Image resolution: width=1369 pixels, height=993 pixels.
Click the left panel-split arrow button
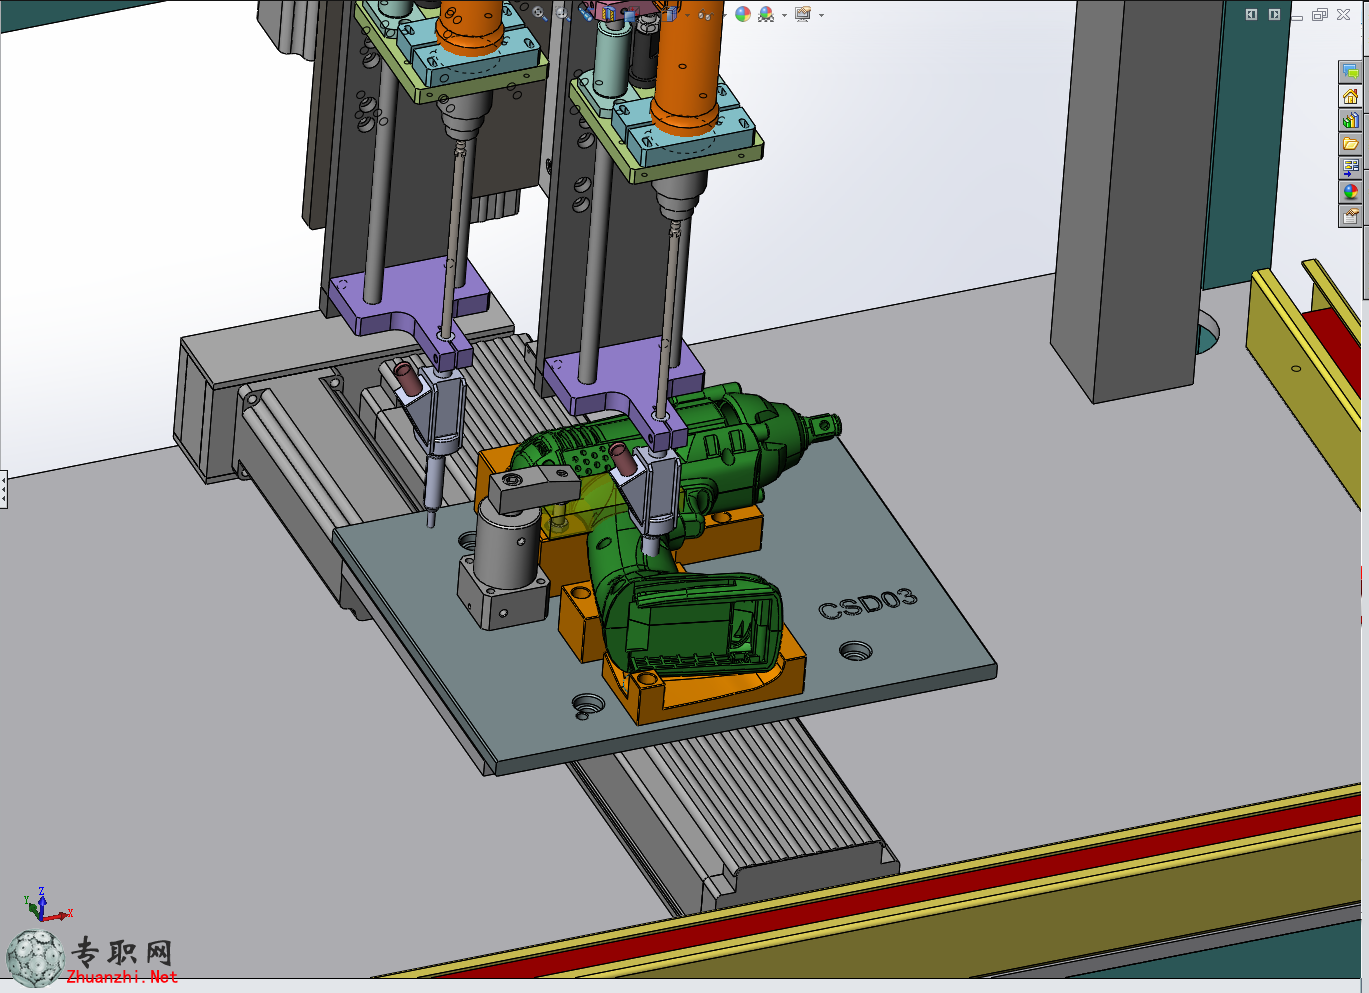[1251, 14]
